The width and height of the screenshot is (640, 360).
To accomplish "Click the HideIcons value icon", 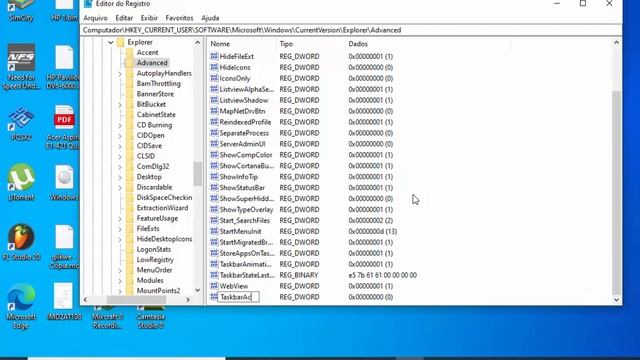I will tap(214, 67).
